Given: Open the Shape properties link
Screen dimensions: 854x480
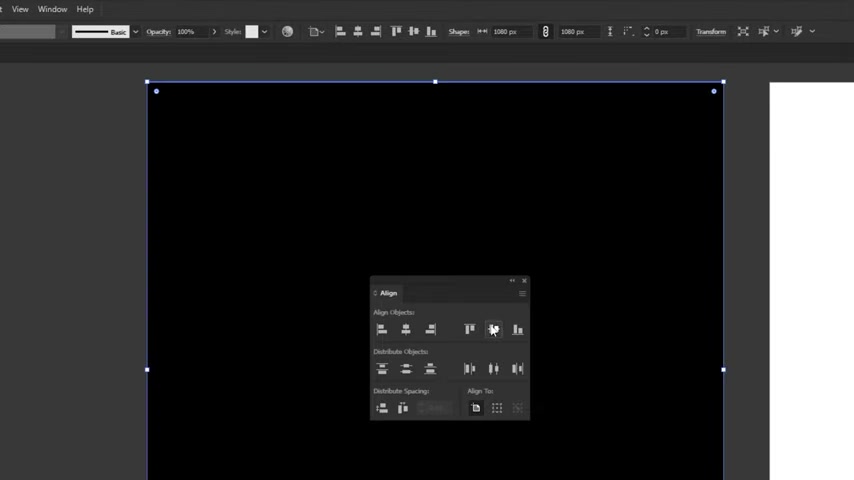Looking at the screenshot, I should (459, 32).
